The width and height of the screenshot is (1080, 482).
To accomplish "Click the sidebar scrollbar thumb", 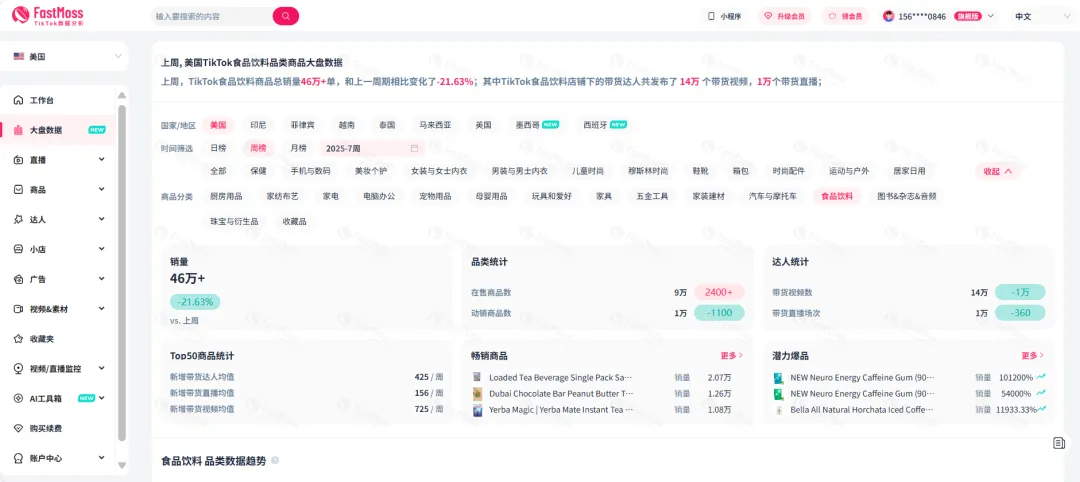I will point(122,273).
